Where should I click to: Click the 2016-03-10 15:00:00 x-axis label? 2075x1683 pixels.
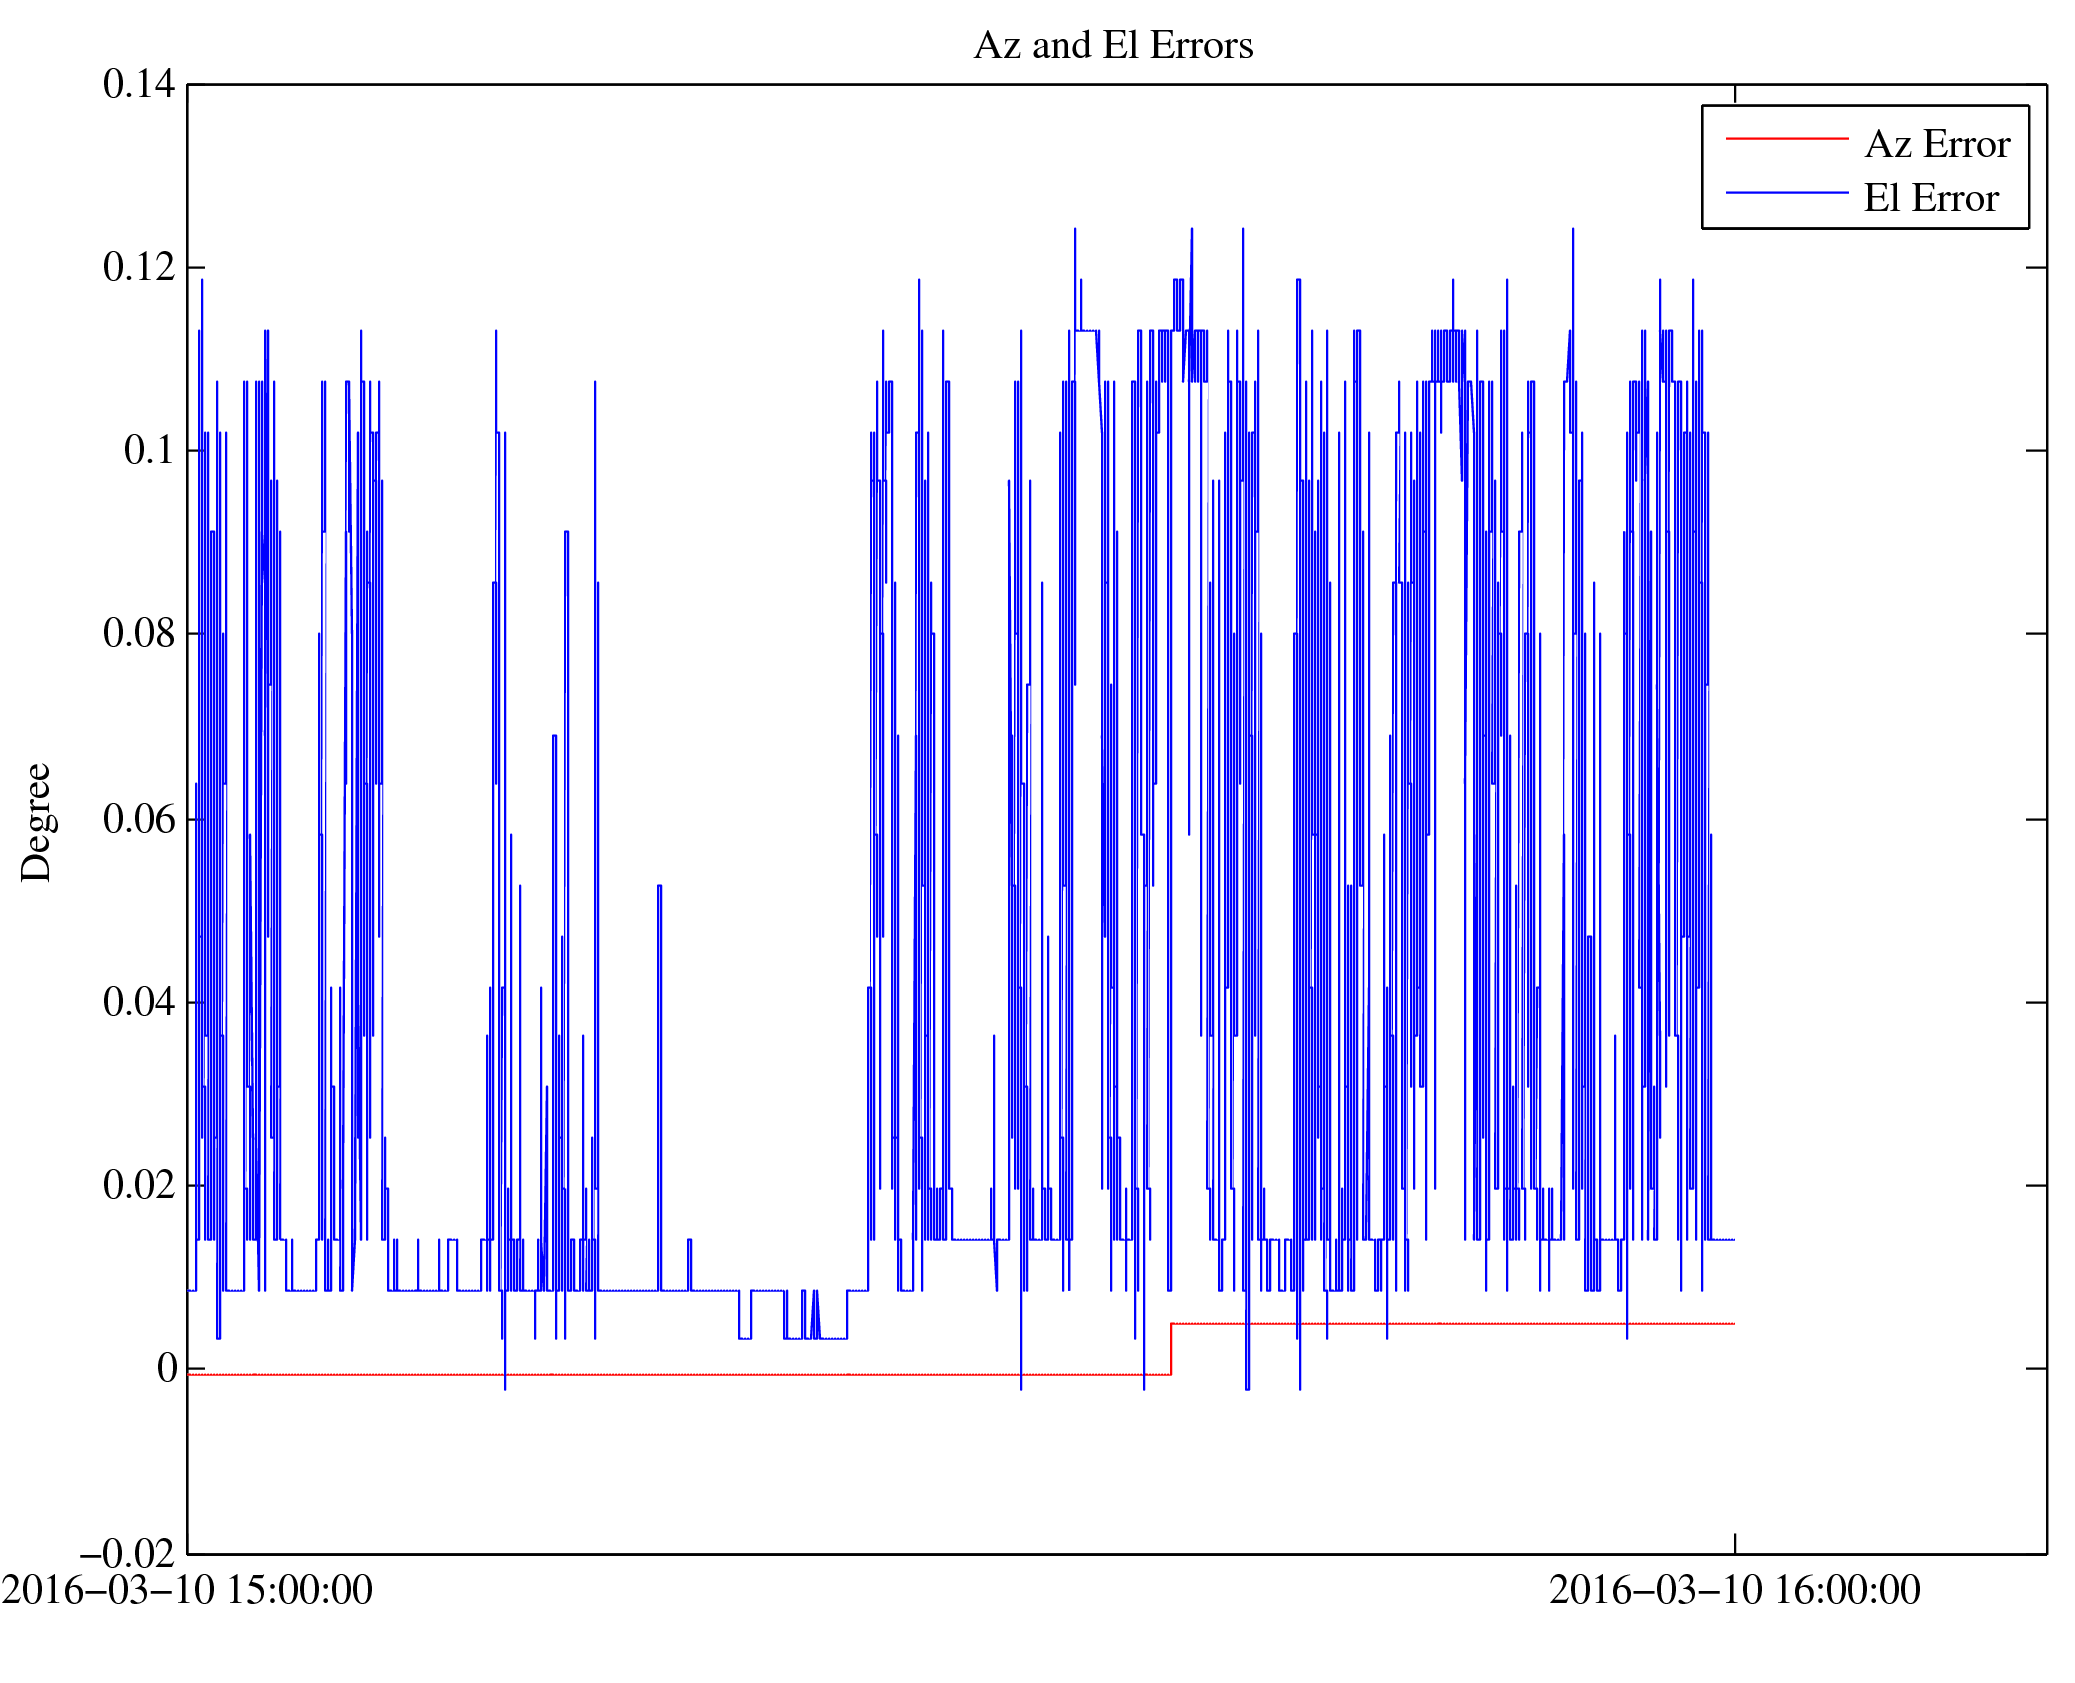(x=187, y=1590)
